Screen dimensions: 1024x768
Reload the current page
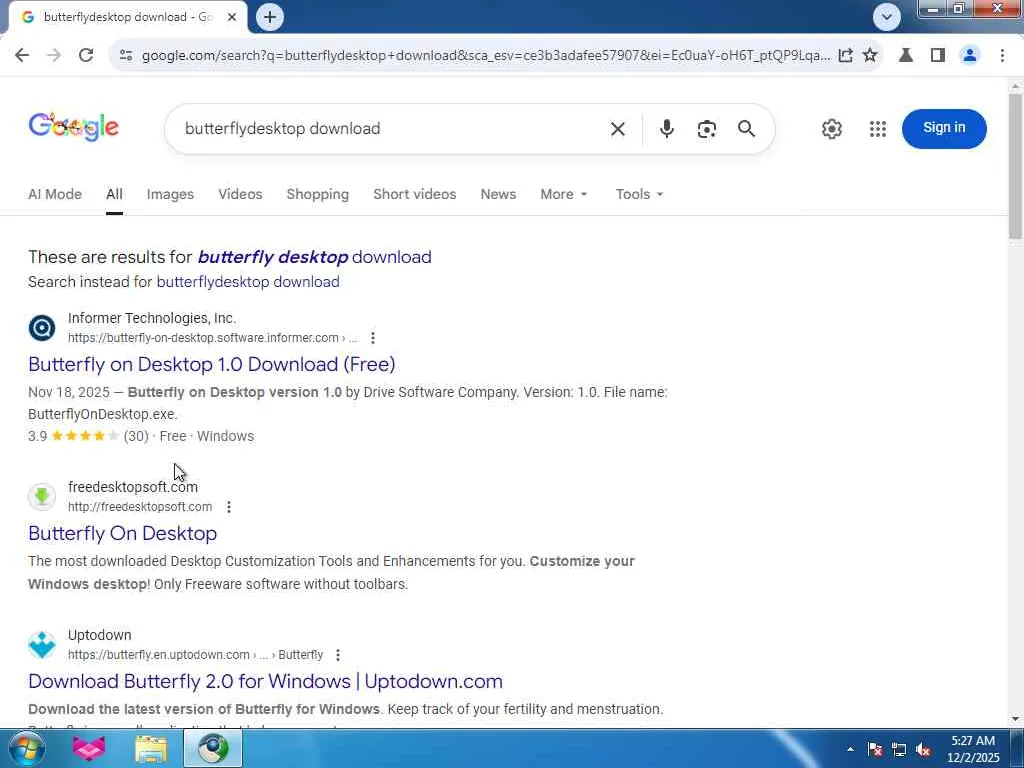[x=86, y=56]
